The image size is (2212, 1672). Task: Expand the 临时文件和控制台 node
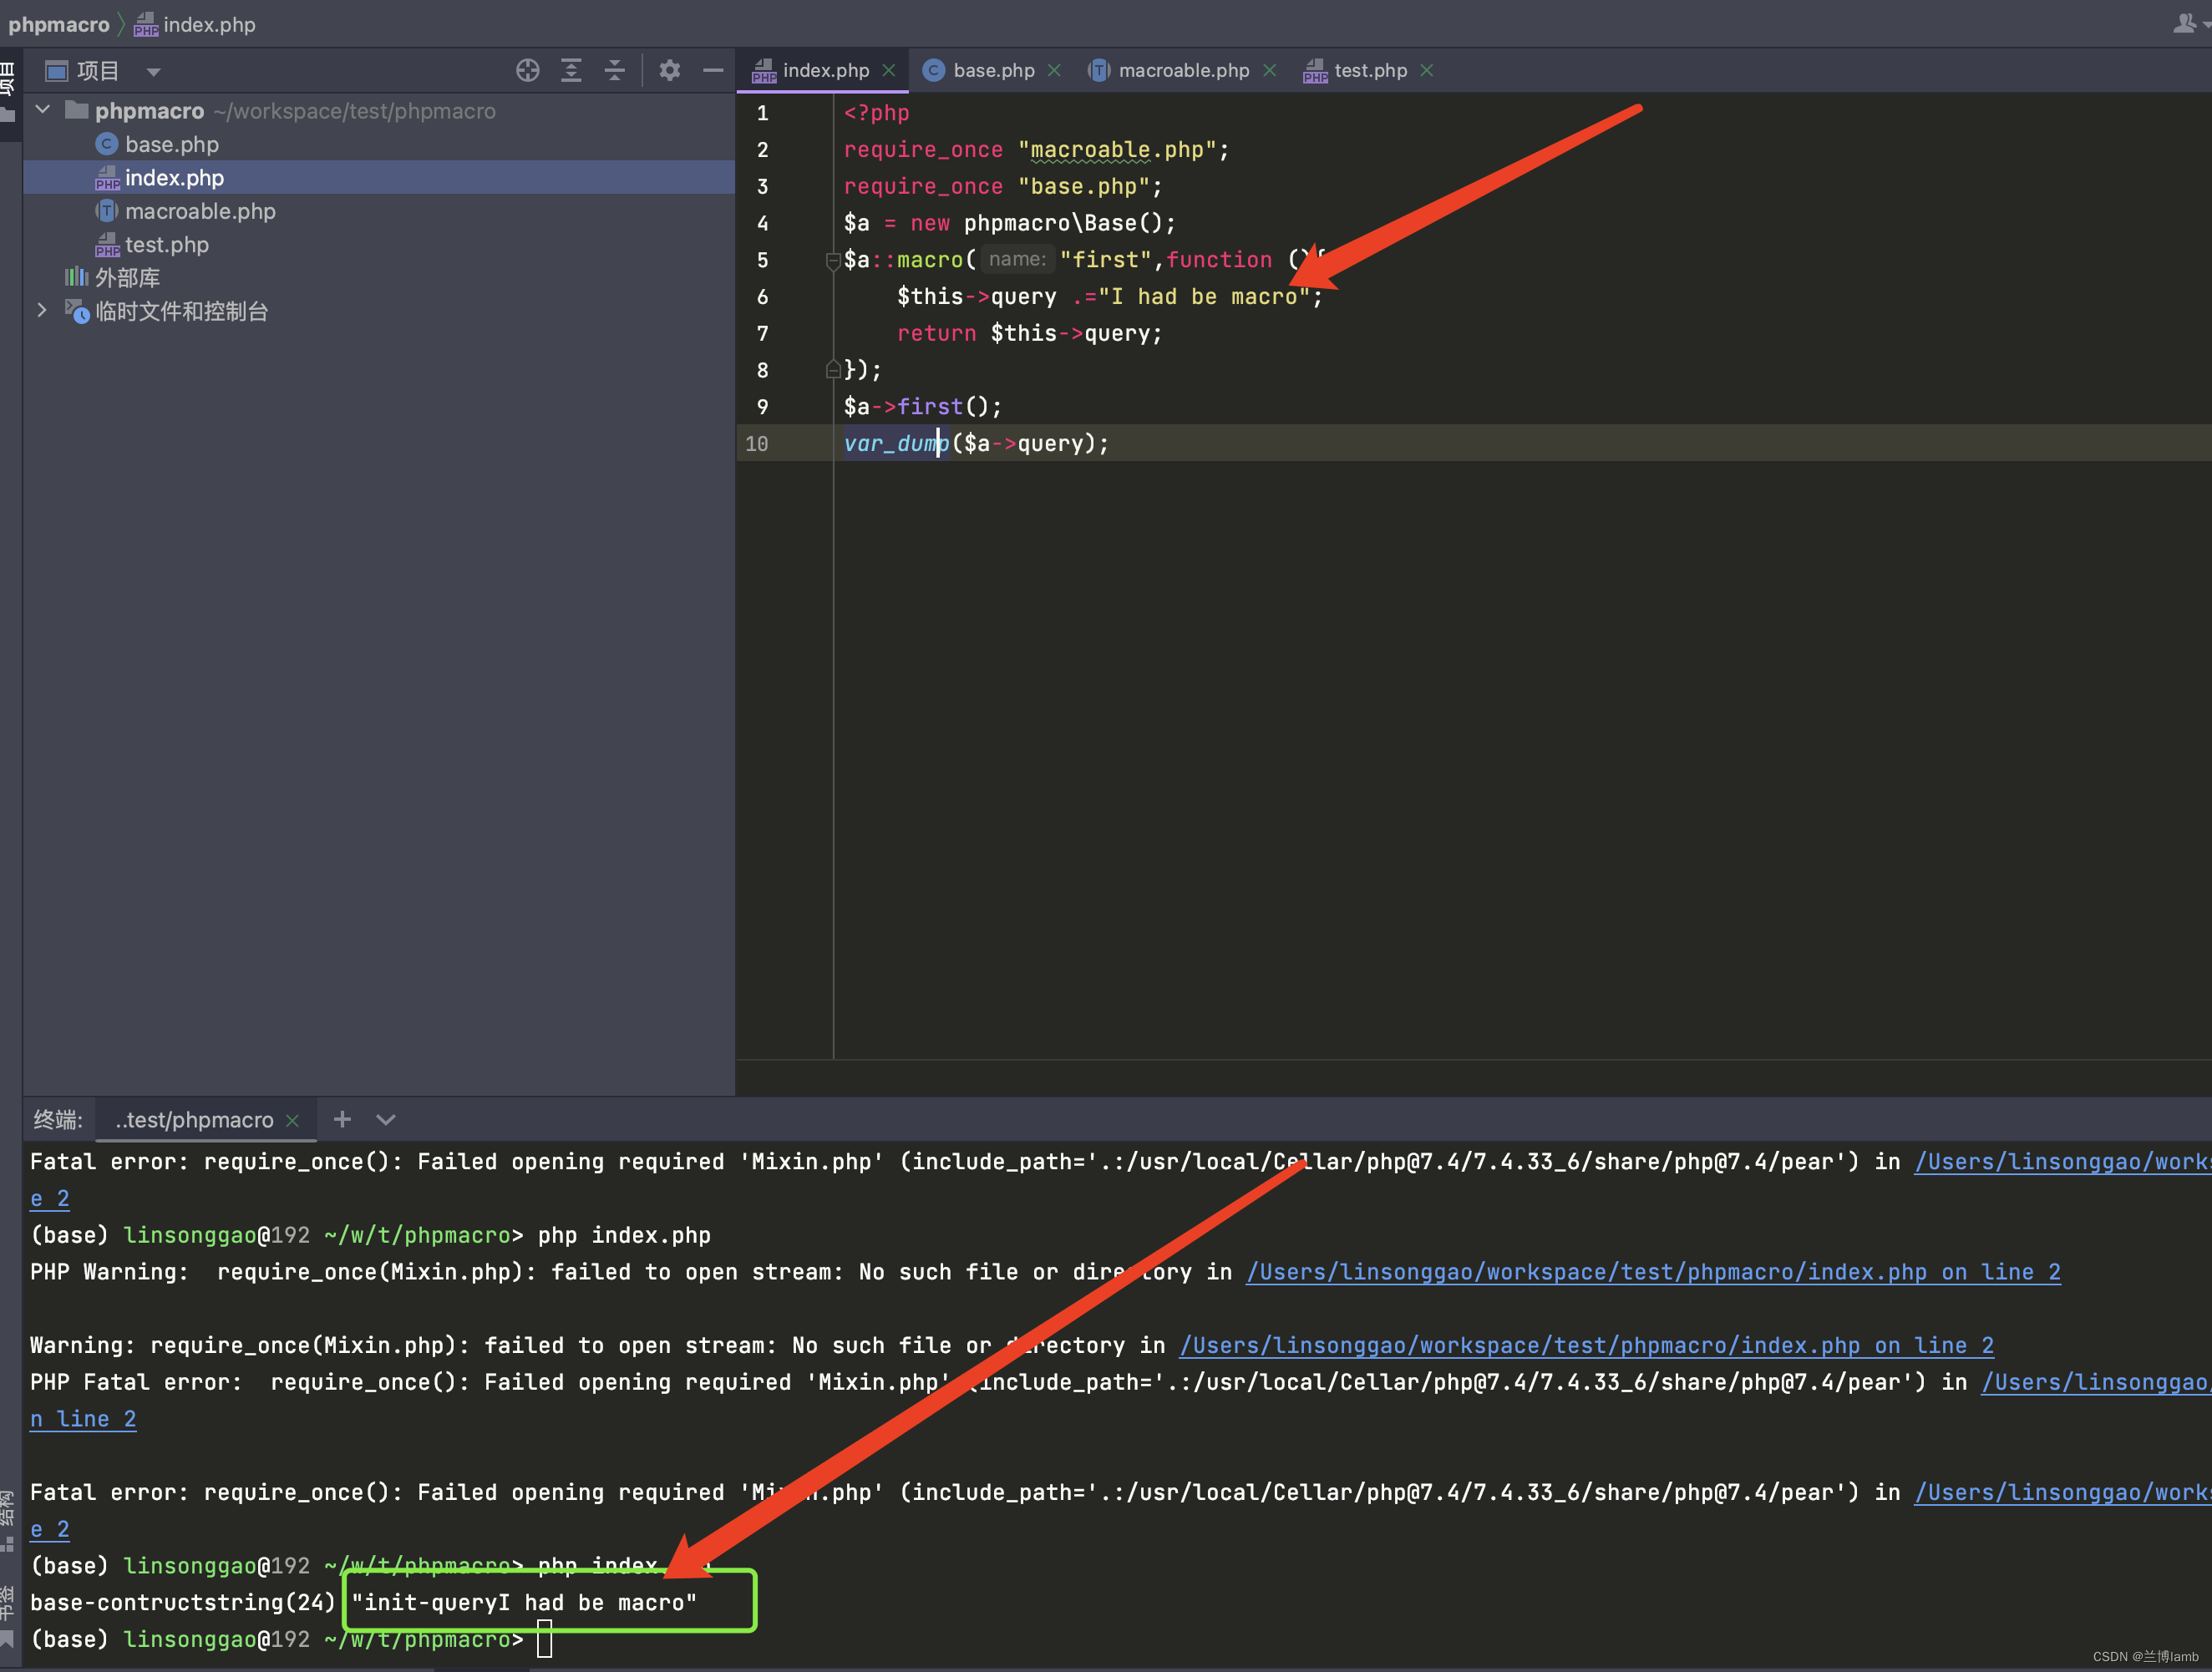coord(42,311)
